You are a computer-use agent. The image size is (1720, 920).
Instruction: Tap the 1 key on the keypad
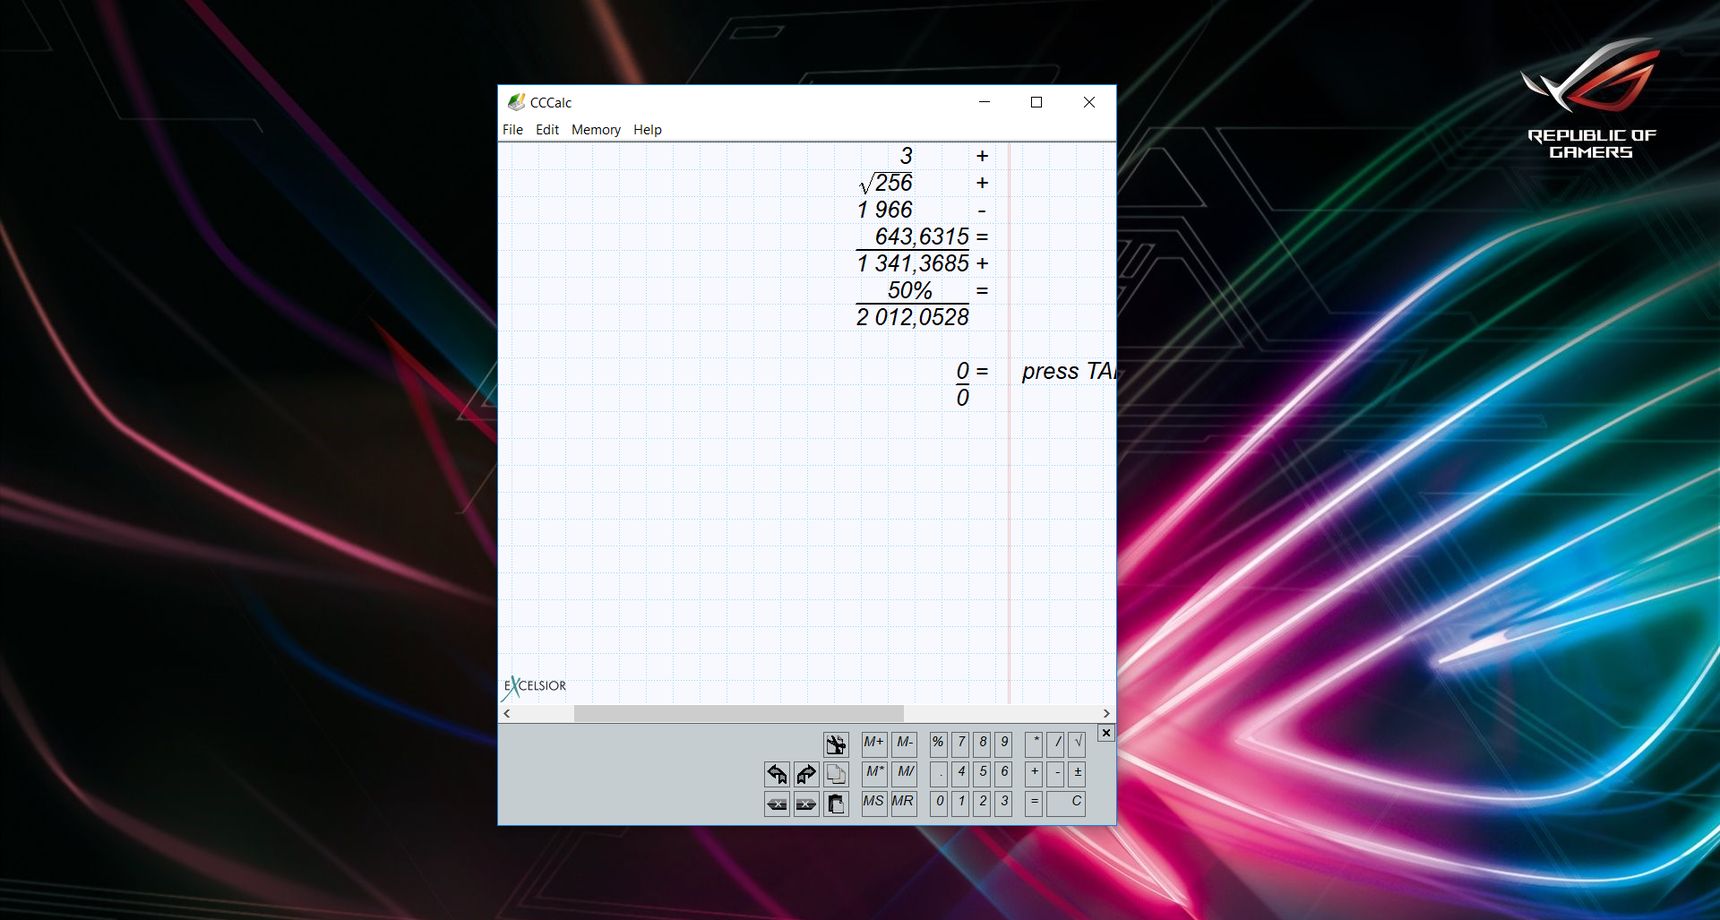(960, 804)
